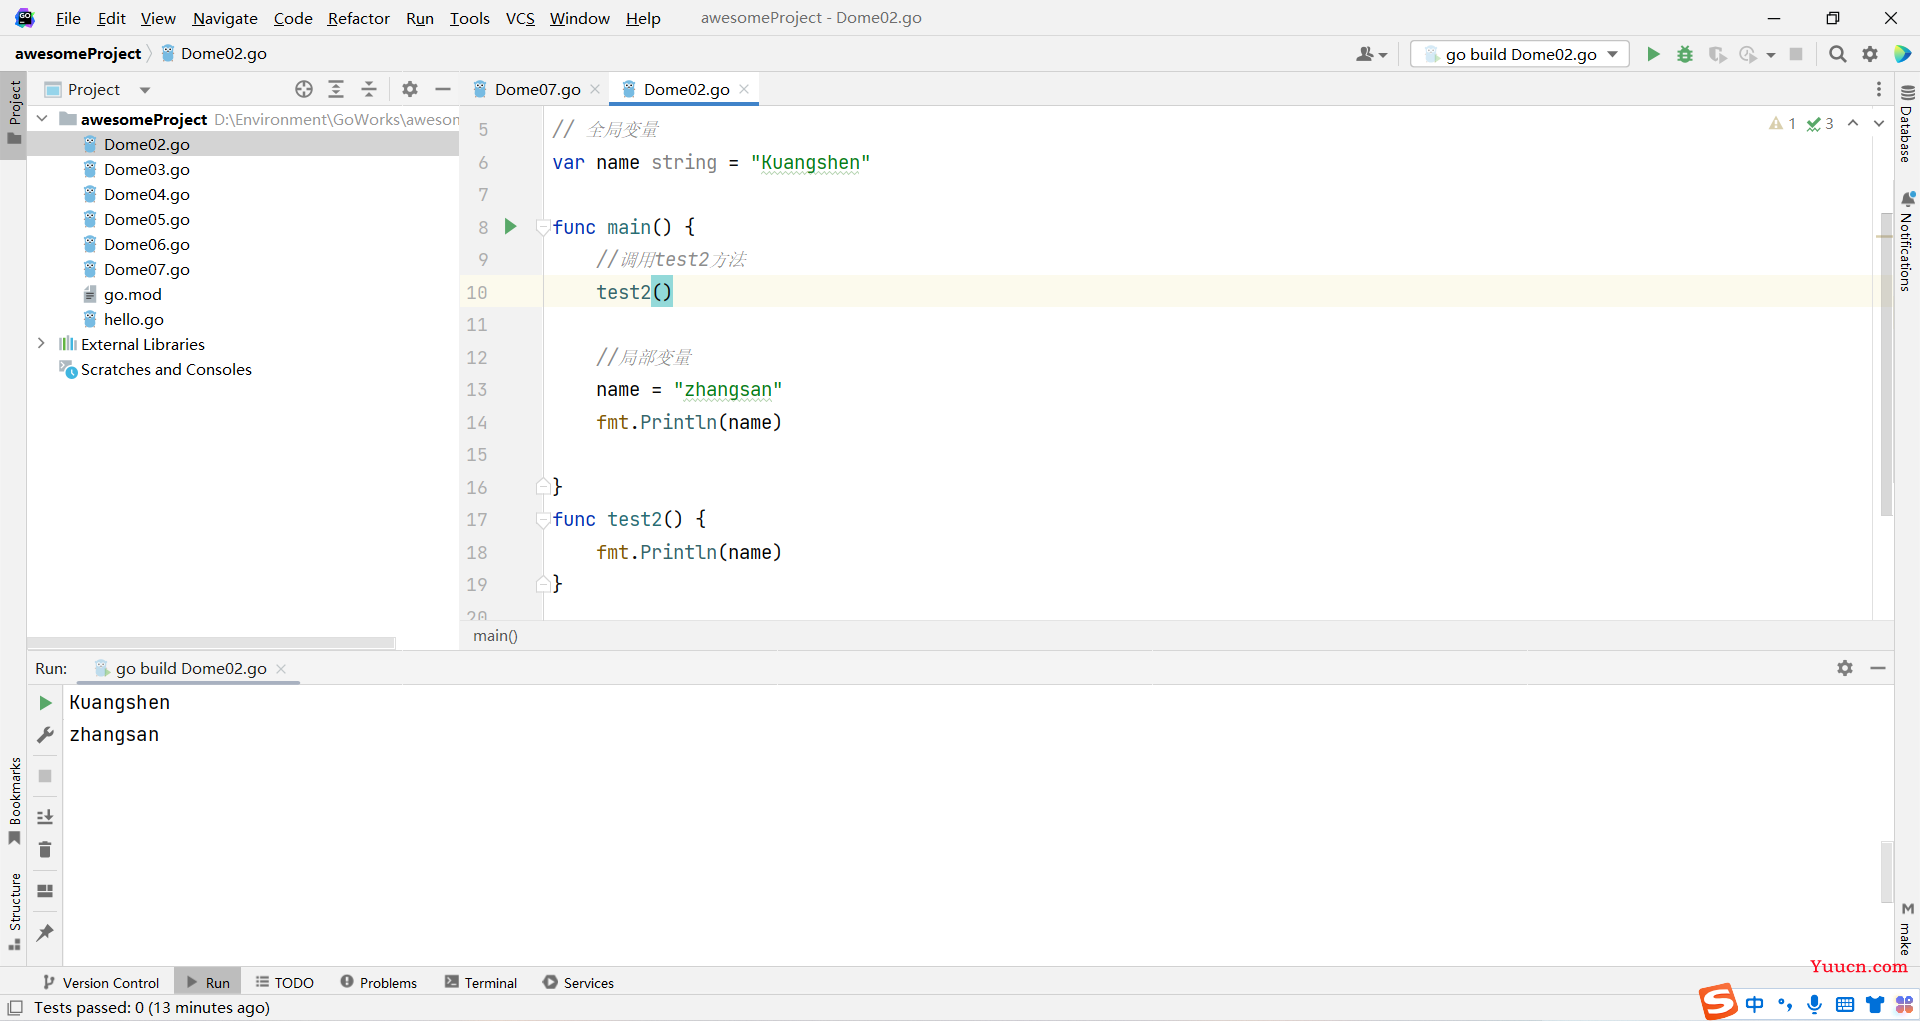This screenshot has height=1021, width=1920.
Task: Fold the test2 function block
Action: (x=543, y=519)
